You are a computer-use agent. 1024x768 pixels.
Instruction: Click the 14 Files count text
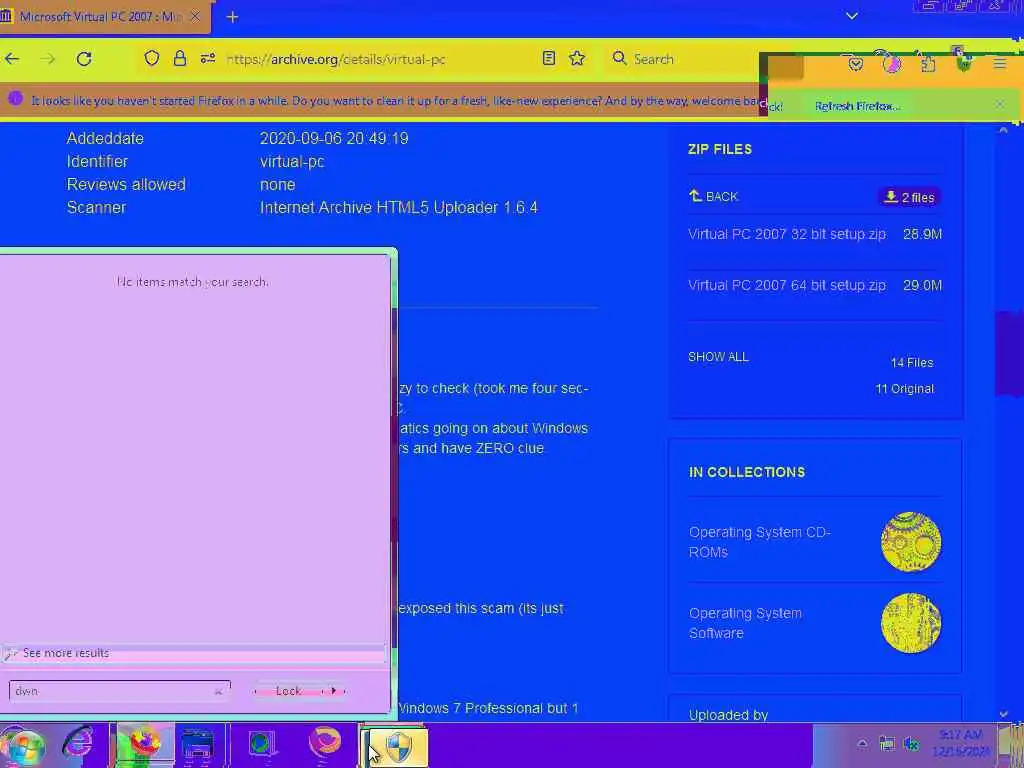pyautogui.click(x=912, y=362)
